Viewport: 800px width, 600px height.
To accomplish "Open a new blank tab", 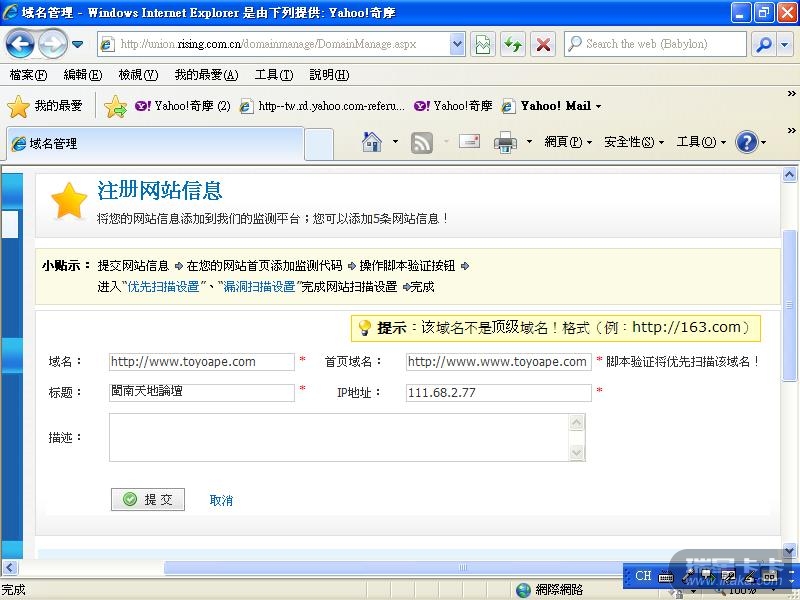I will click(319, 144).
